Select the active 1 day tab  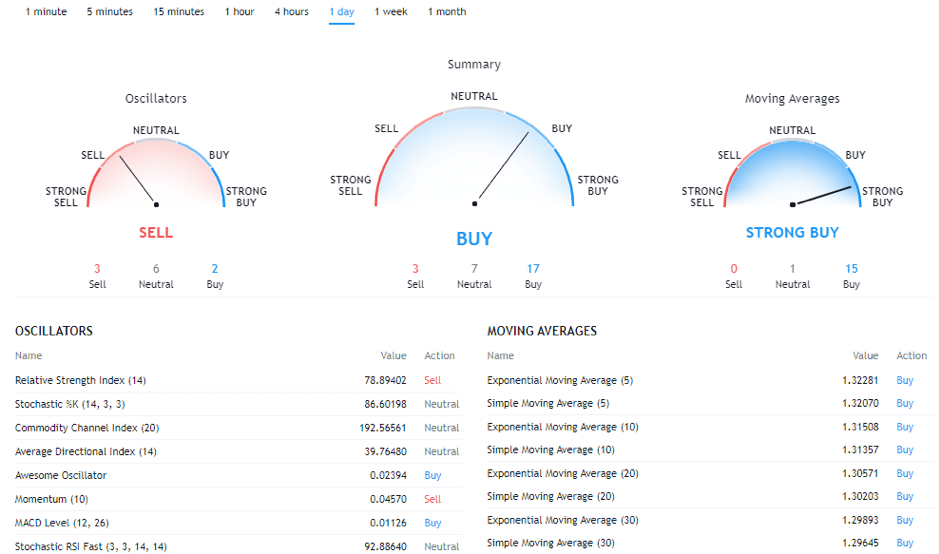pos(342,12)
